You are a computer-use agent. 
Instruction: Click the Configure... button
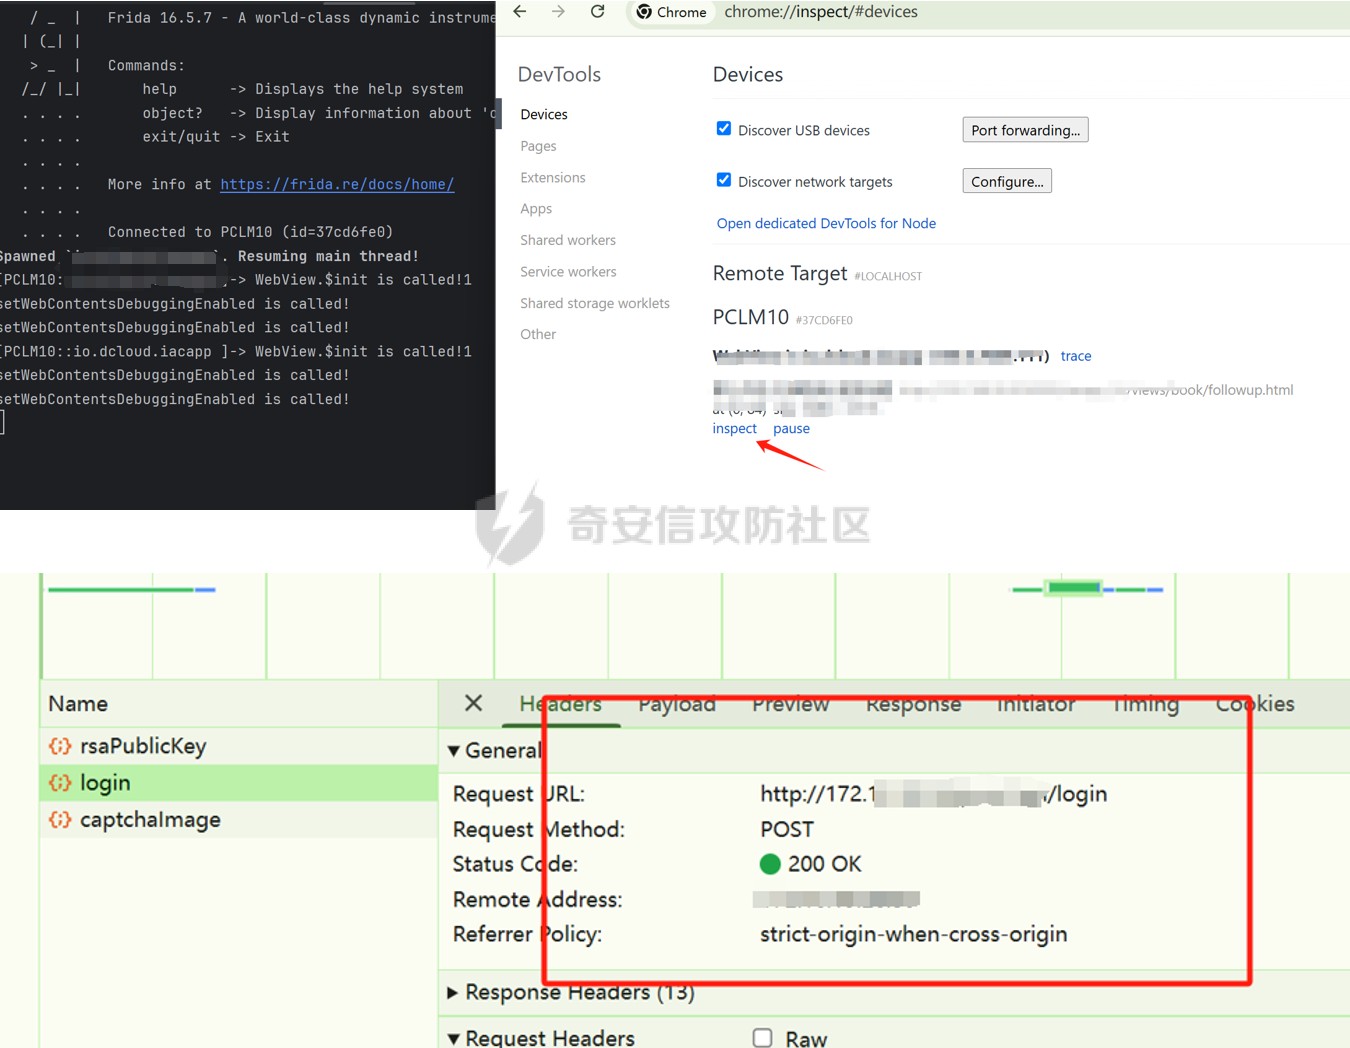[x=1007, y=181]
